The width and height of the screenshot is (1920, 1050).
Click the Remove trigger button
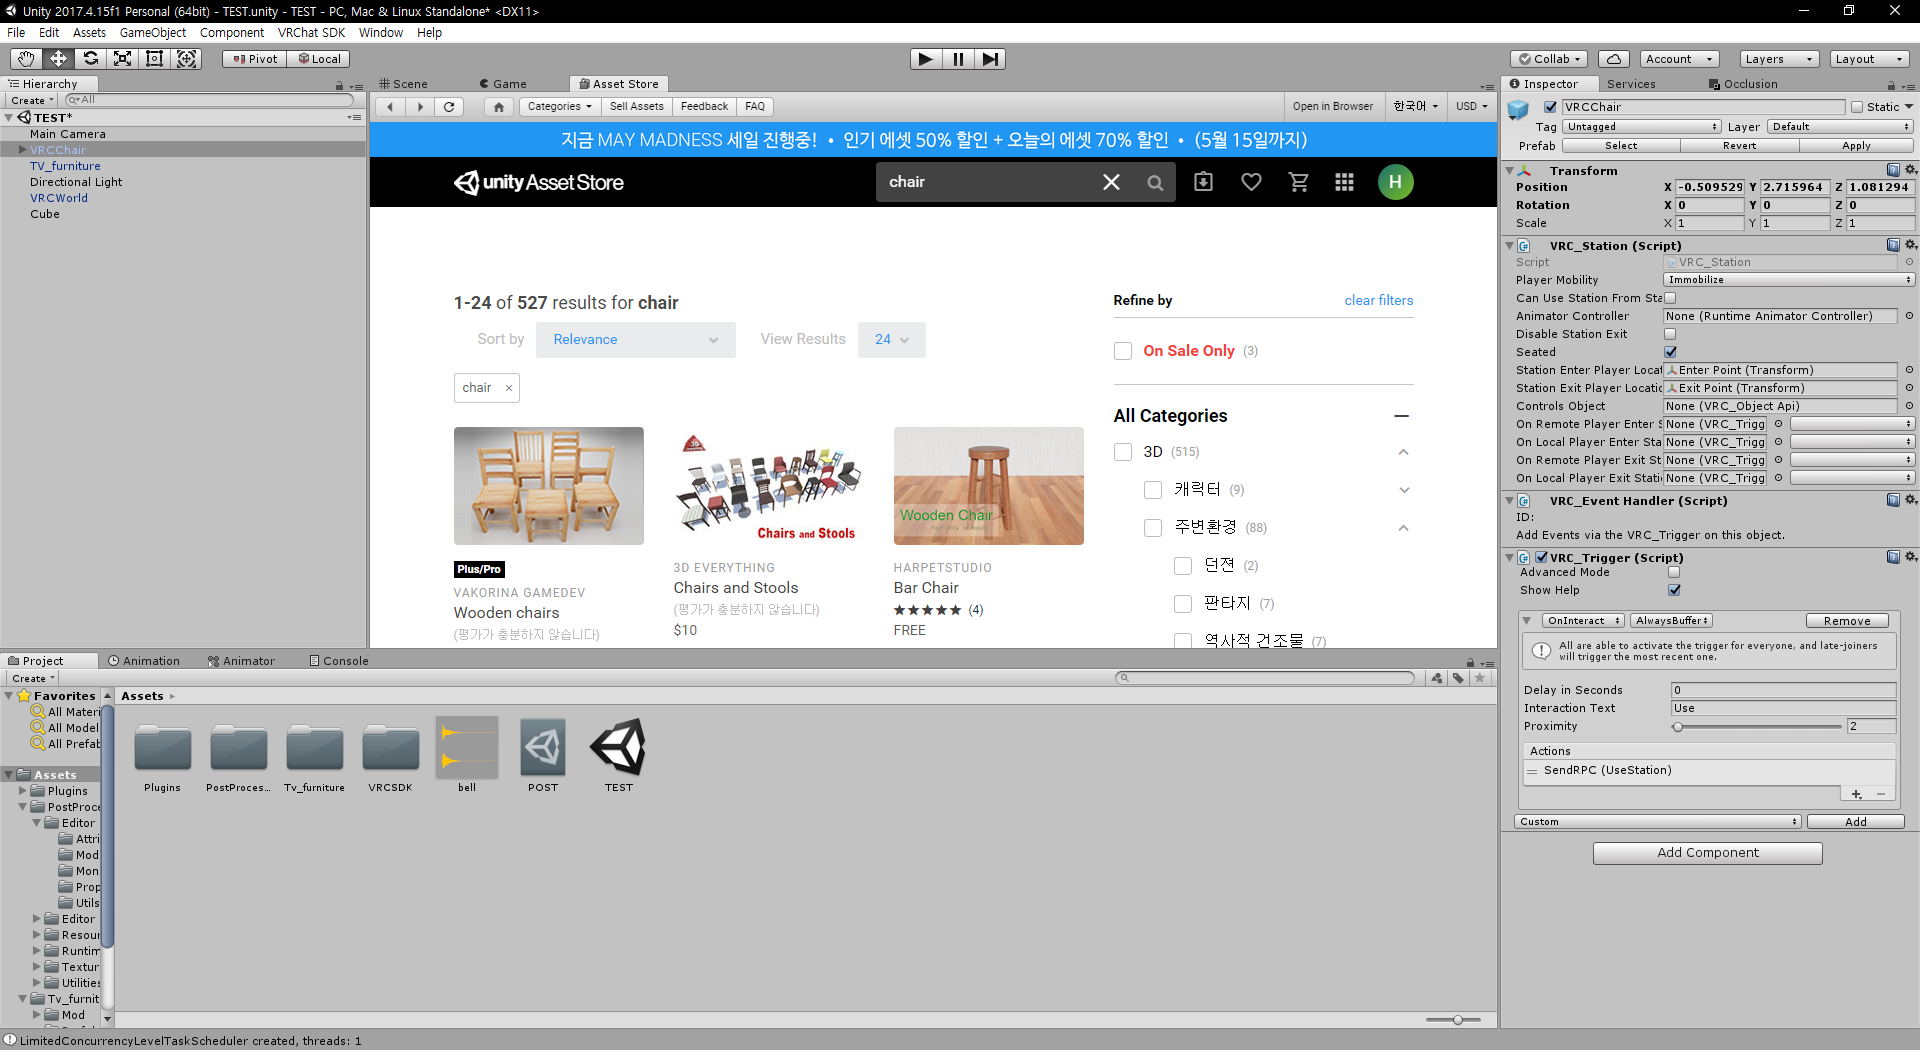point(1846,621)
